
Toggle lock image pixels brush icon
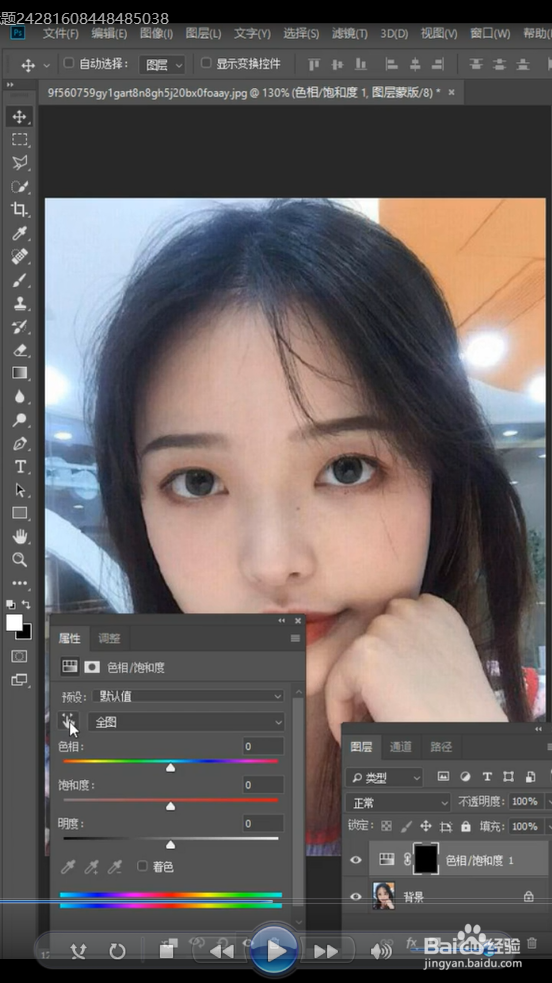407,826
